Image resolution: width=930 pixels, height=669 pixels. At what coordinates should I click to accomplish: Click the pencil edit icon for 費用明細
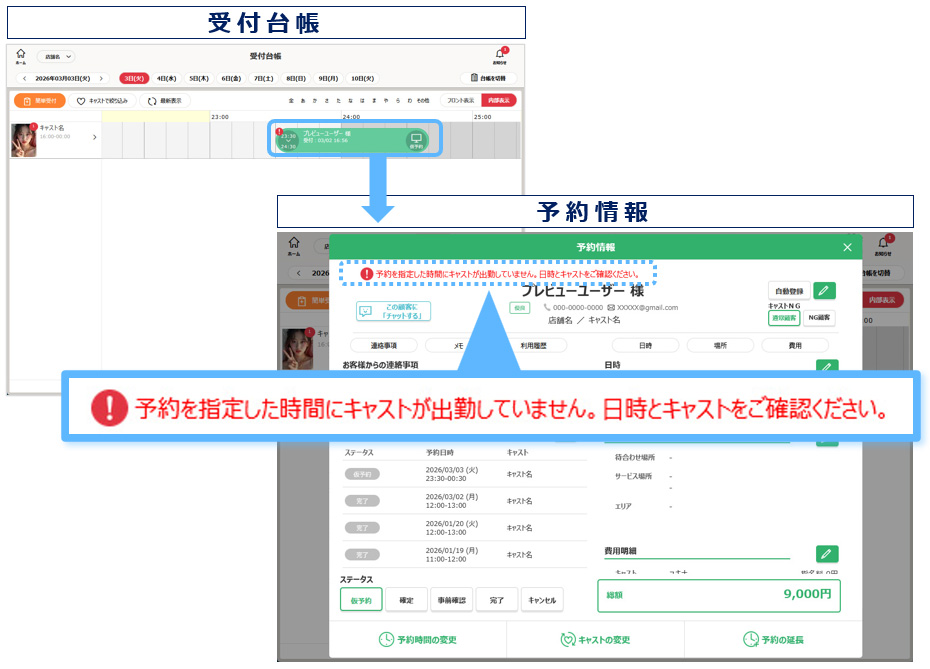coord(826,553)
